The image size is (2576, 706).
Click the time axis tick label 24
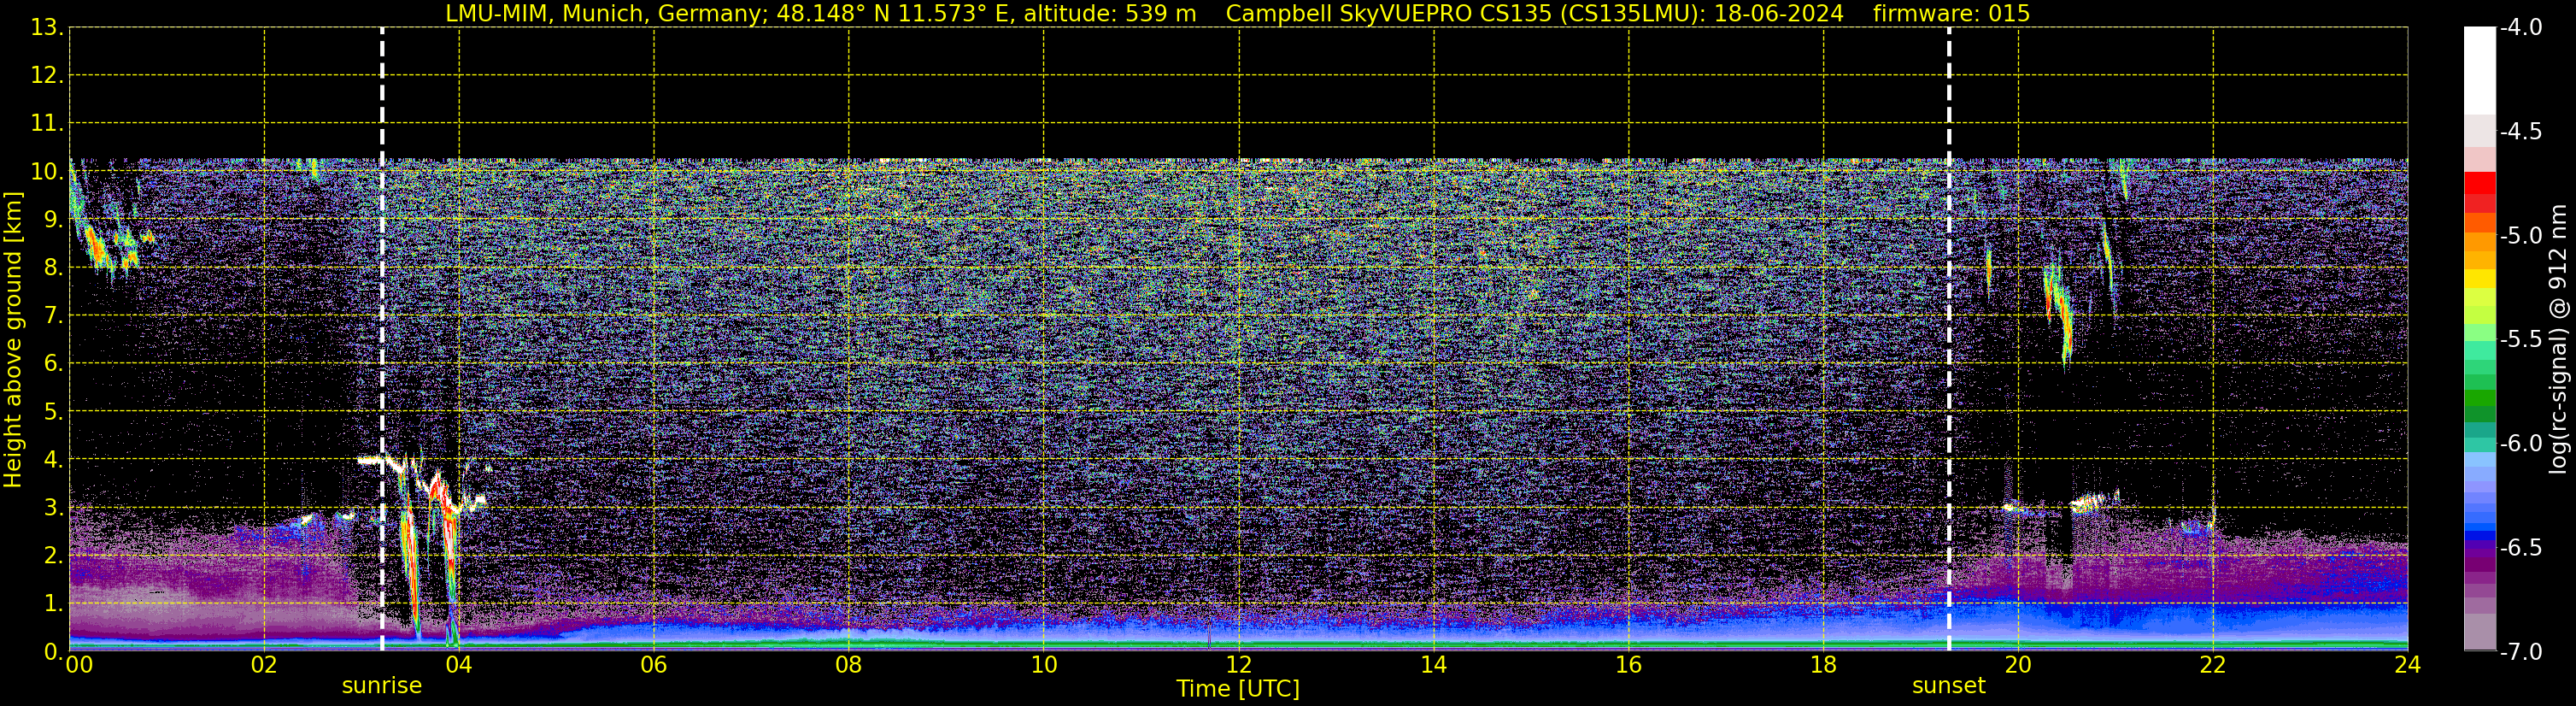2408,665
